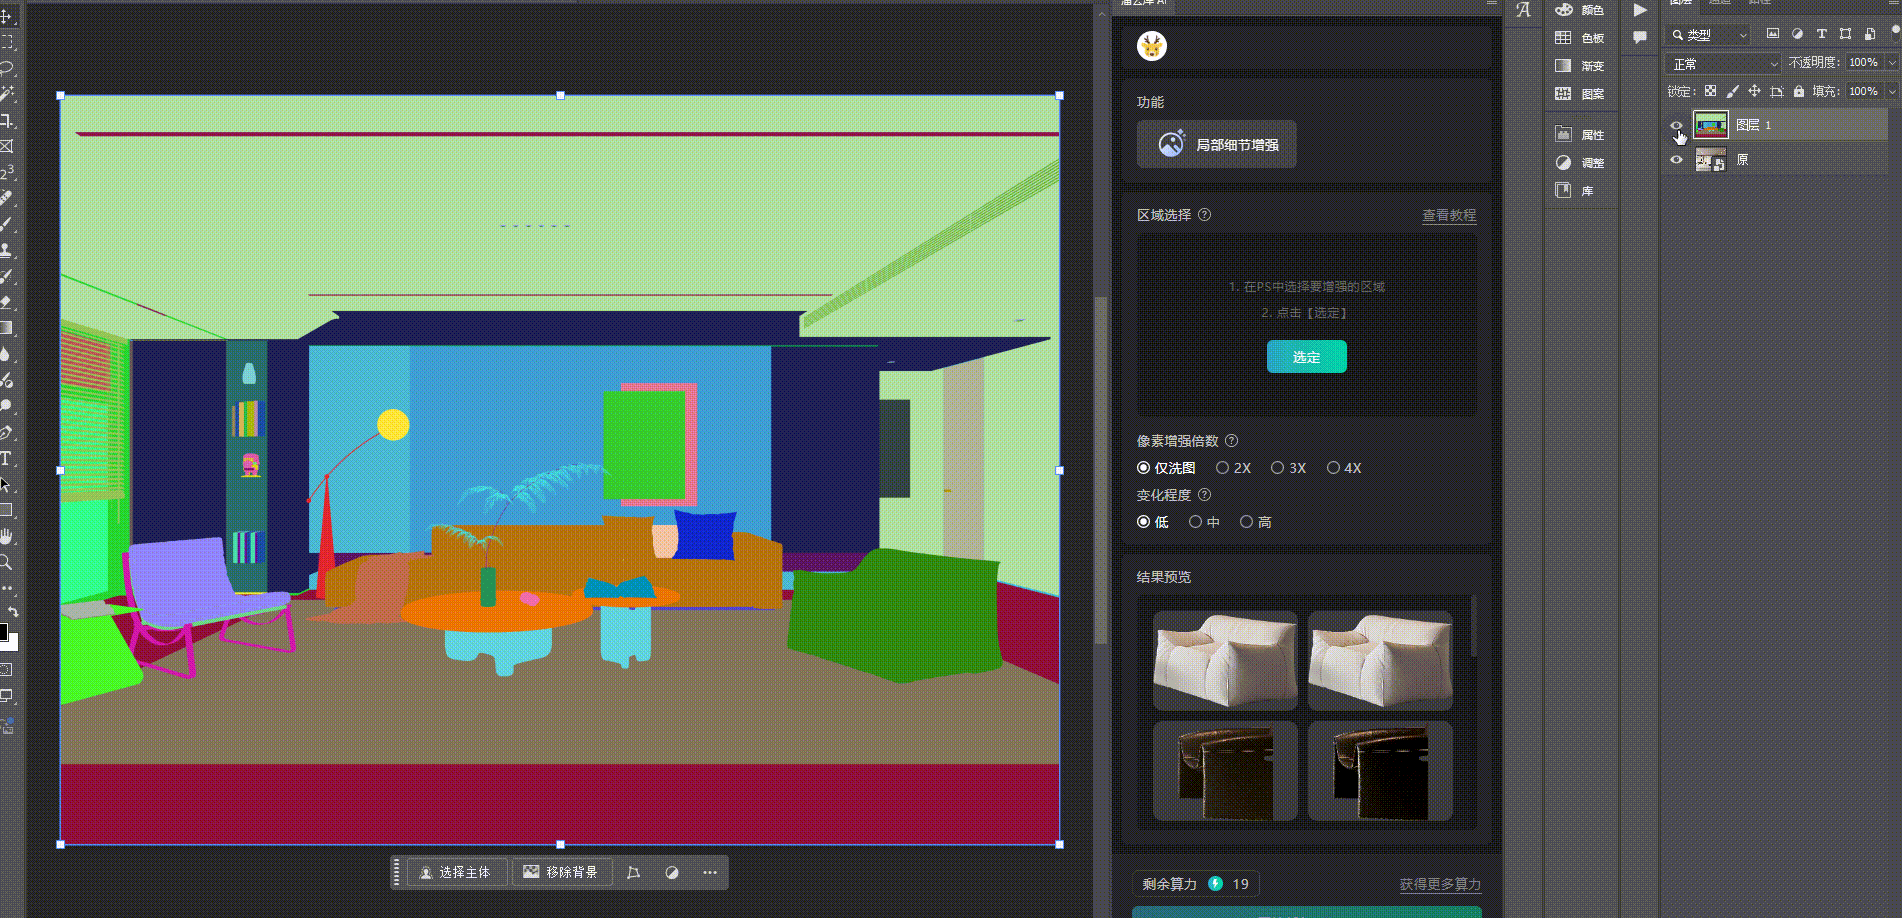
Task: Filter layers by pixel layer icon
Action: 1773,34
